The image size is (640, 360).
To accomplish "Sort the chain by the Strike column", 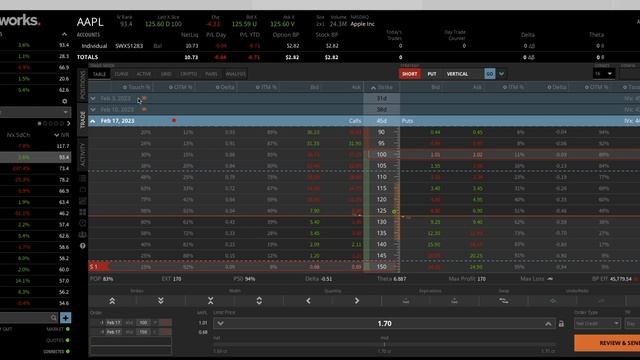I will 382,87.
